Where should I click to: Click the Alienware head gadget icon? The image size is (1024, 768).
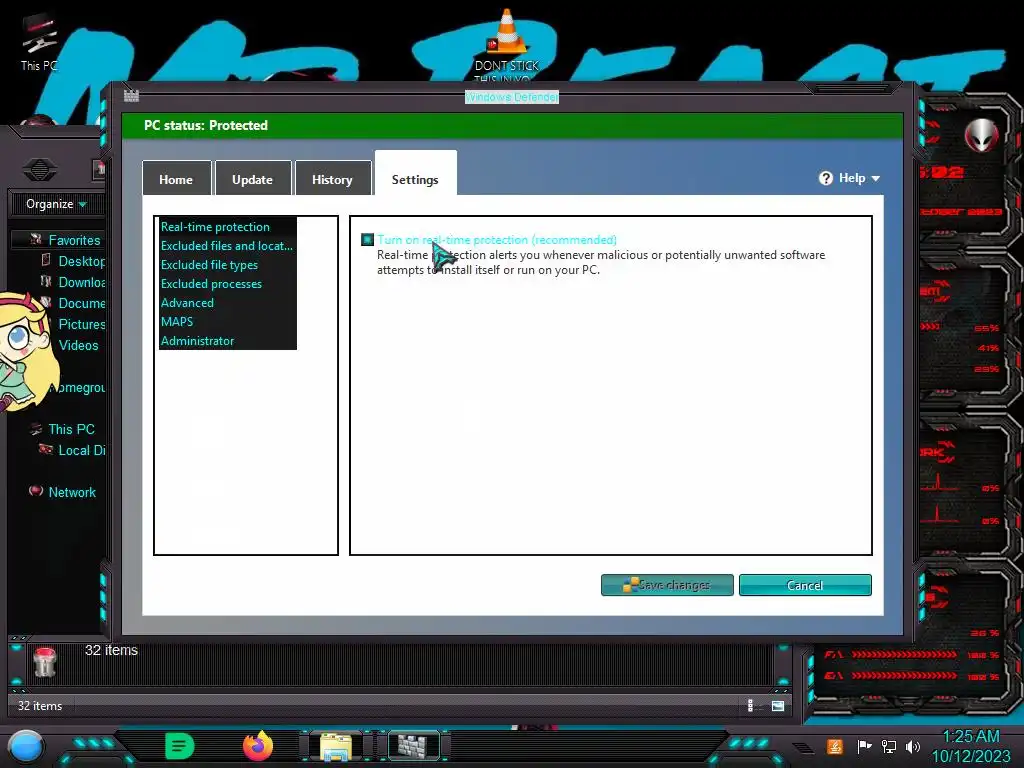pyautogui.click(x=982, y=135)
